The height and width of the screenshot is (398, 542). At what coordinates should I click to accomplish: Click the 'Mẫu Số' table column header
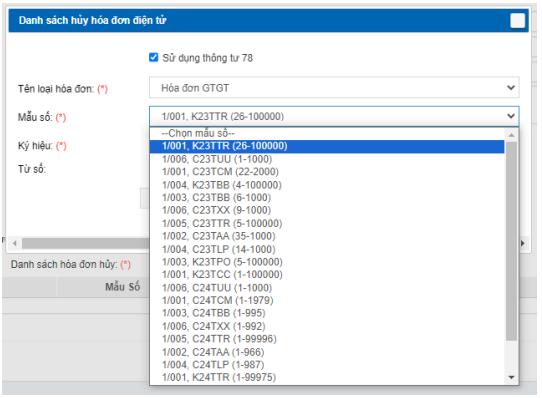click(123, 287)
